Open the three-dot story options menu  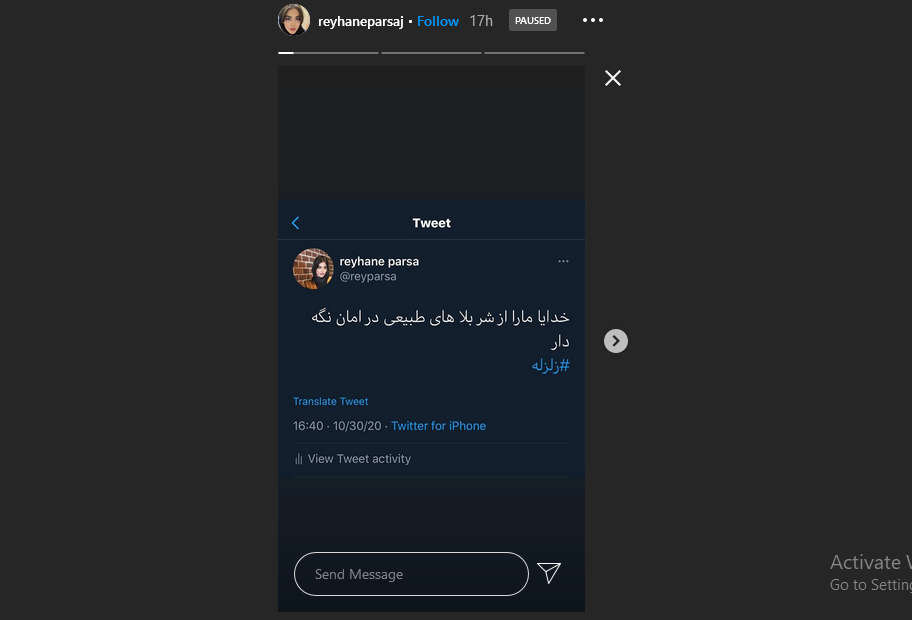593,20
